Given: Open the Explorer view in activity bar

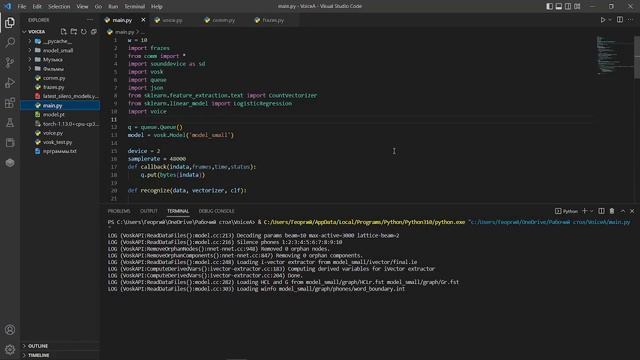Looking at the screenshot, I should click(x=10, y=23).
